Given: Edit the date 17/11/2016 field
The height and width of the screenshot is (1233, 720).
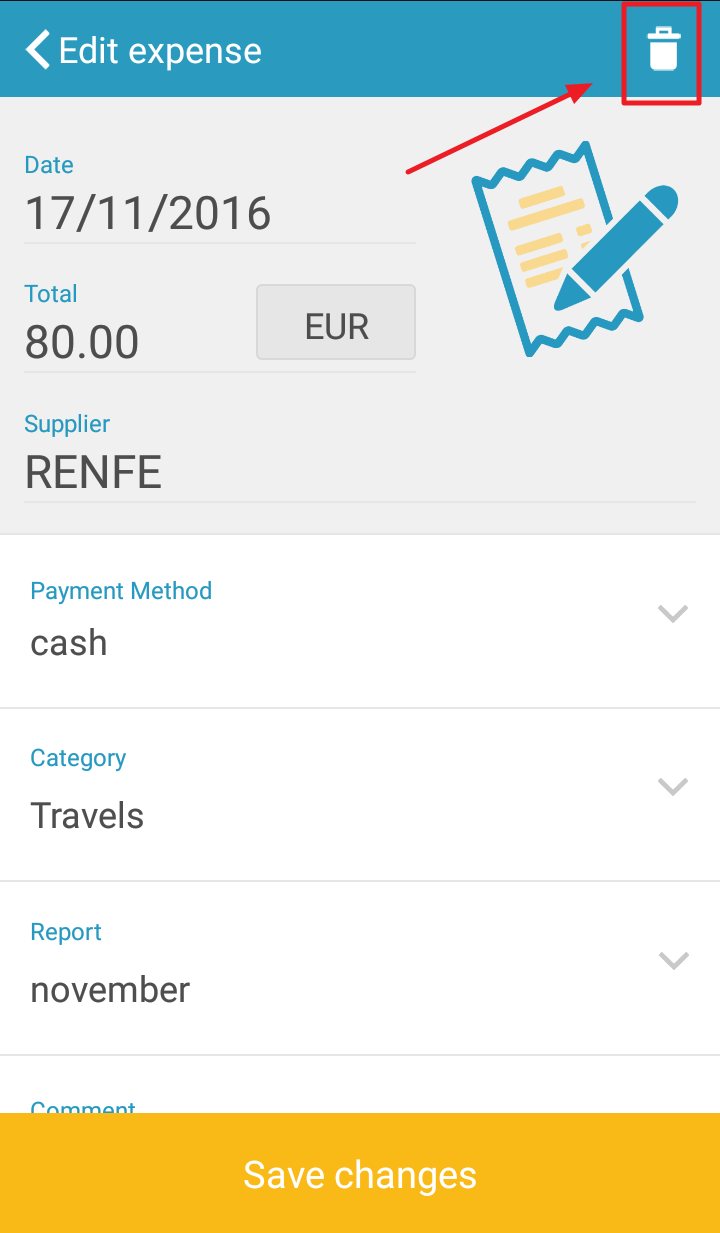Looking at the screenshot, I should point(220,214).
